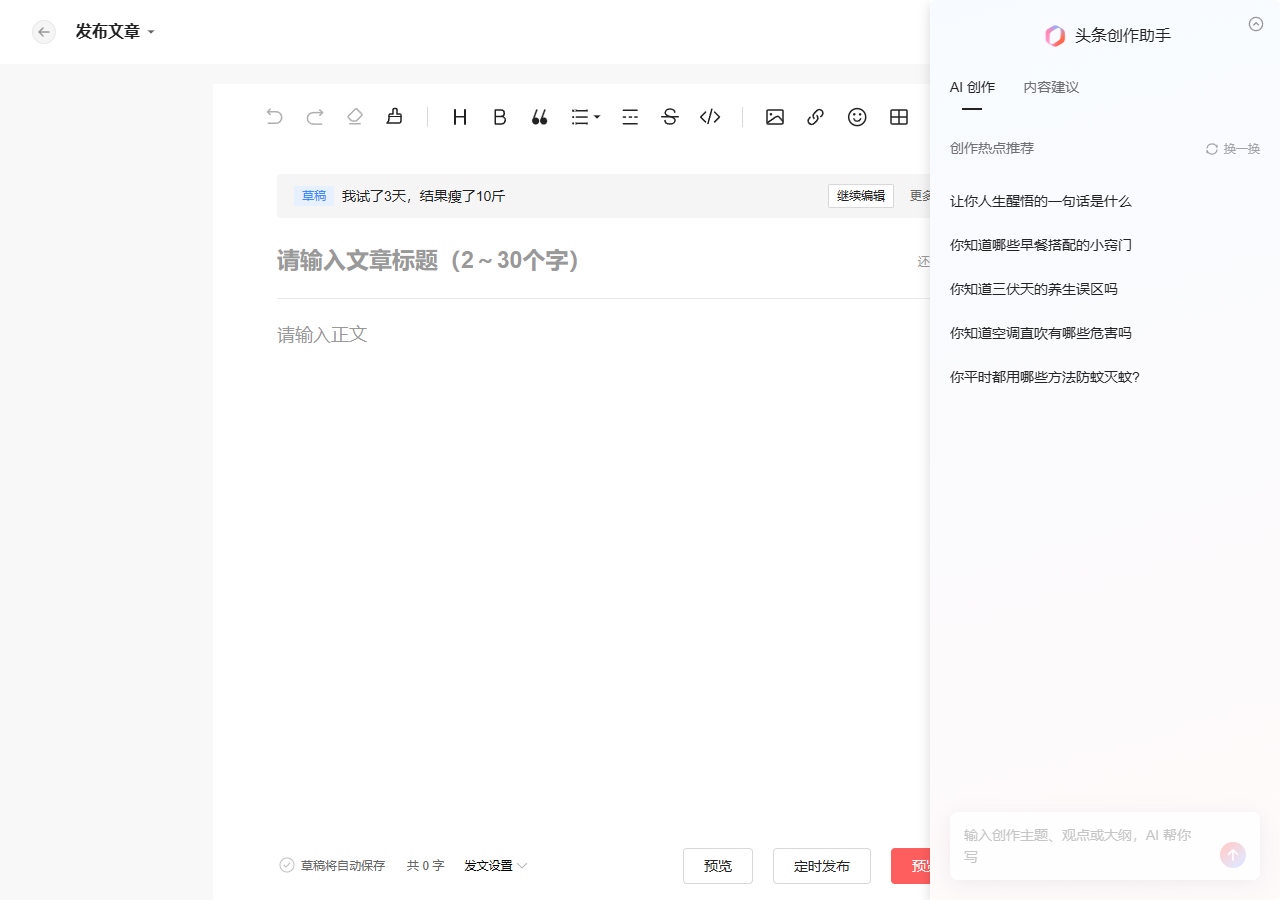
Task: Click the 预览 button
Action: coord(718,866)
